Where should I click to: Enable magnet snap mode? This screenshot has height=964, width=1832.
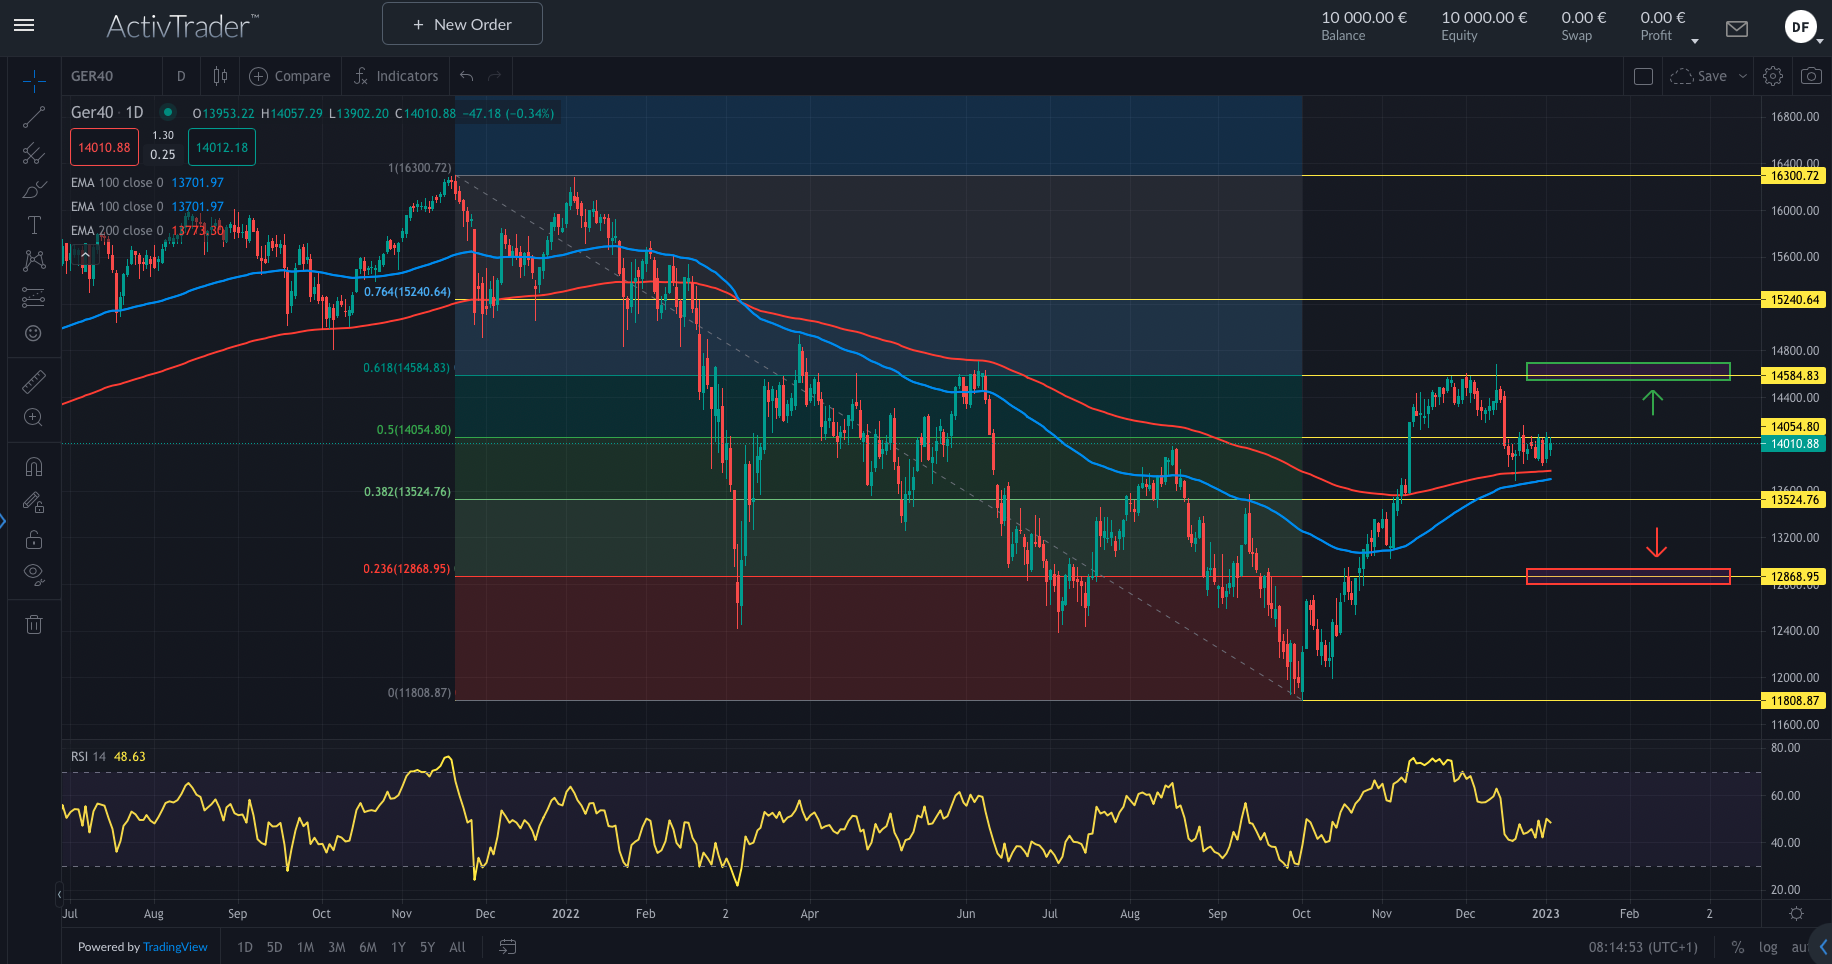click(x=34, y=466)
